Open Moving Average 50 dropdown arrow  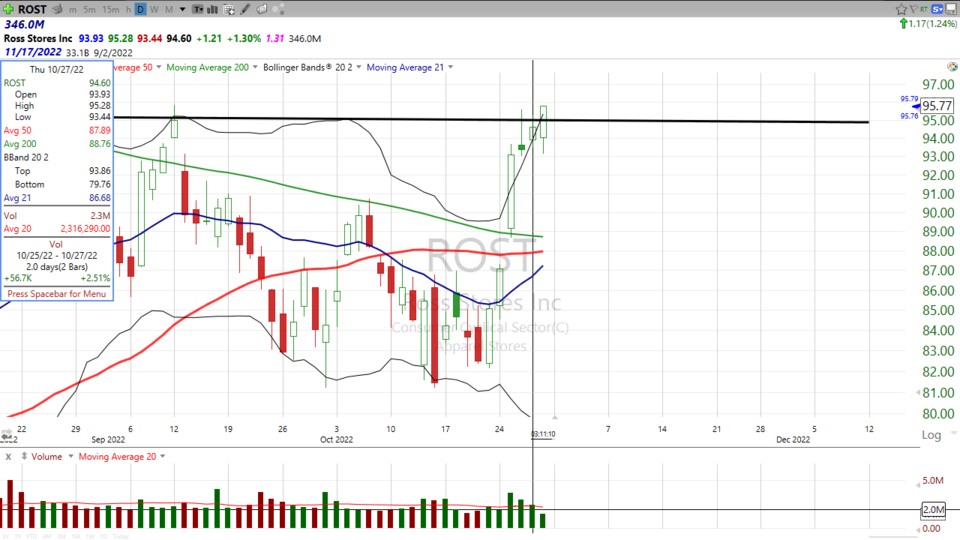(x=159, y=67)
